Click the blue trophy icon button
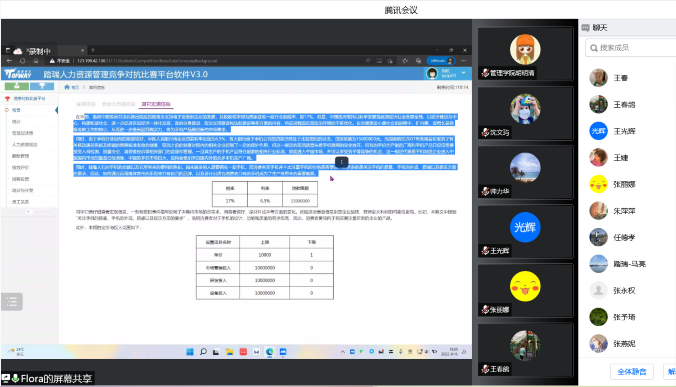The image size is (676, 387). click(42, 86)
